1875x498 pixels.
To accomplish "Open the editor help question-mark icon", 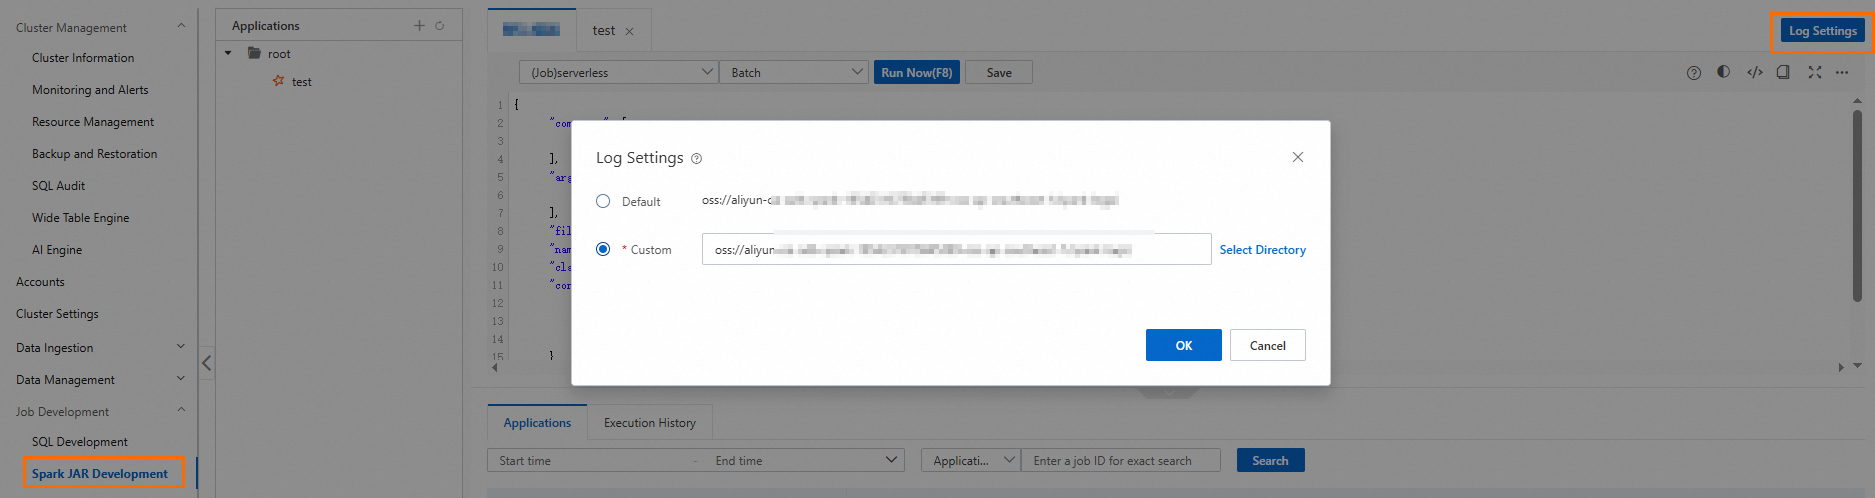I will 1693,73.
